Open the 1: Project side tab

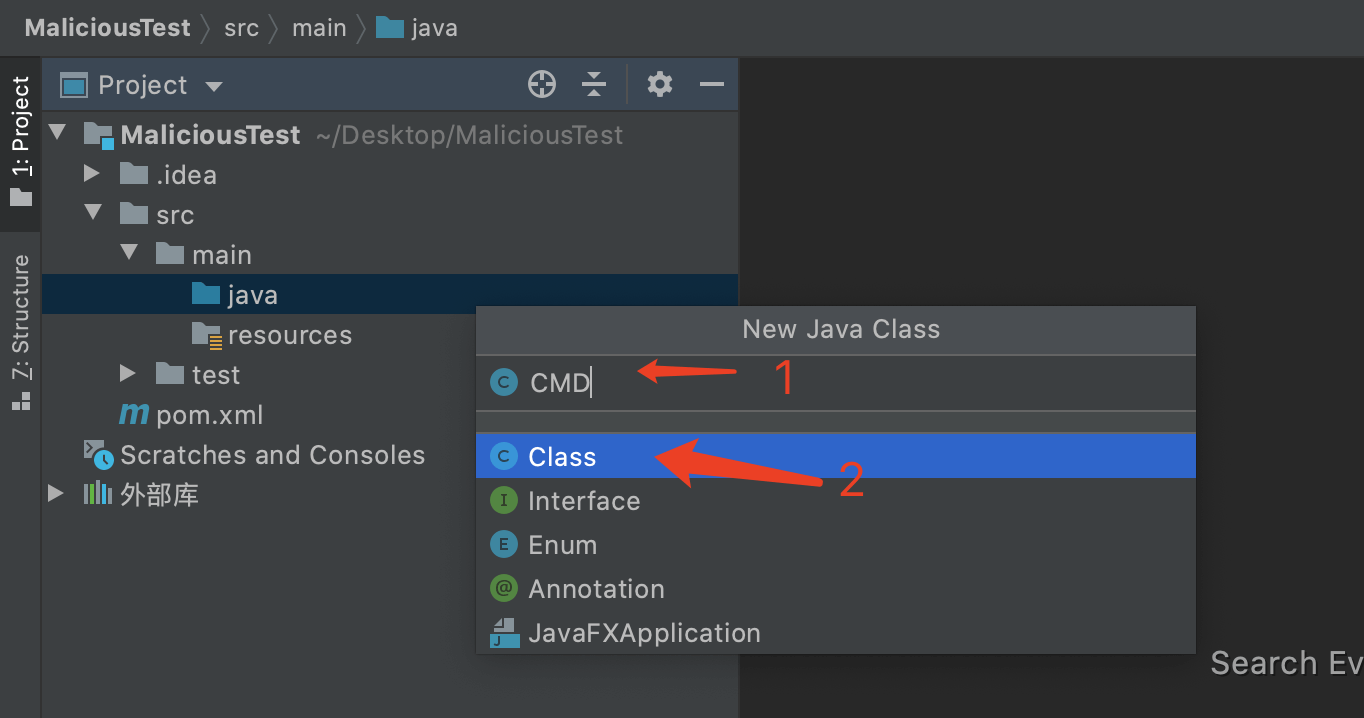point(20,140)
